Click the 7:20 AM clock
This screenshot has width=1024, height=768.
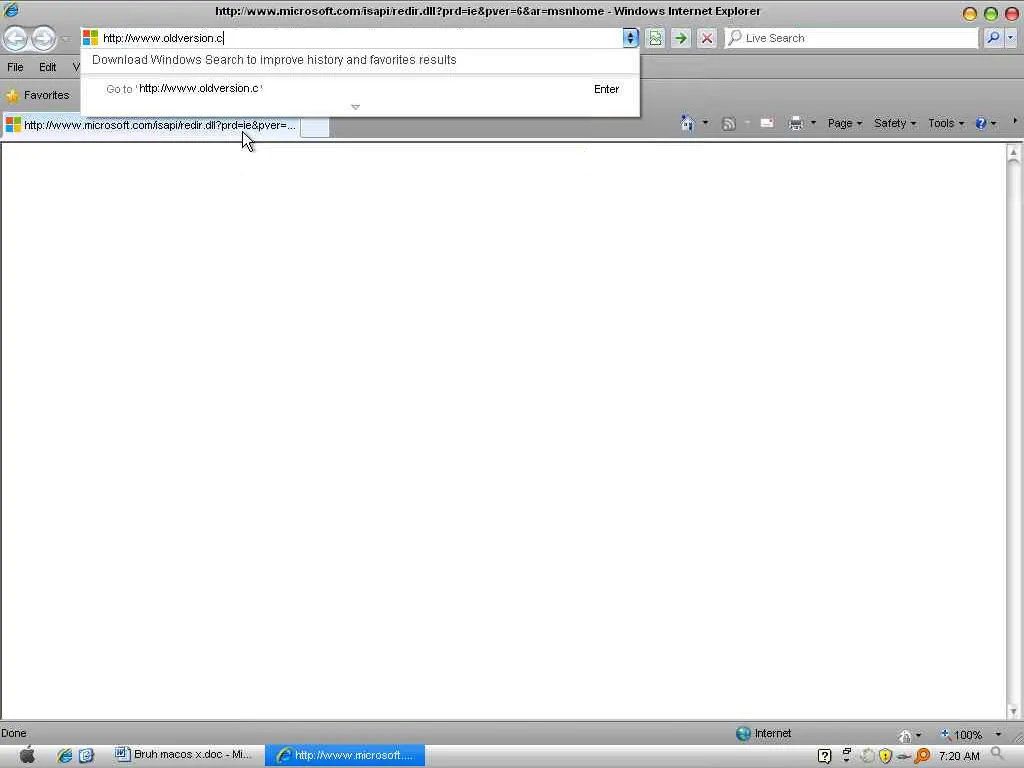(959, 756)
